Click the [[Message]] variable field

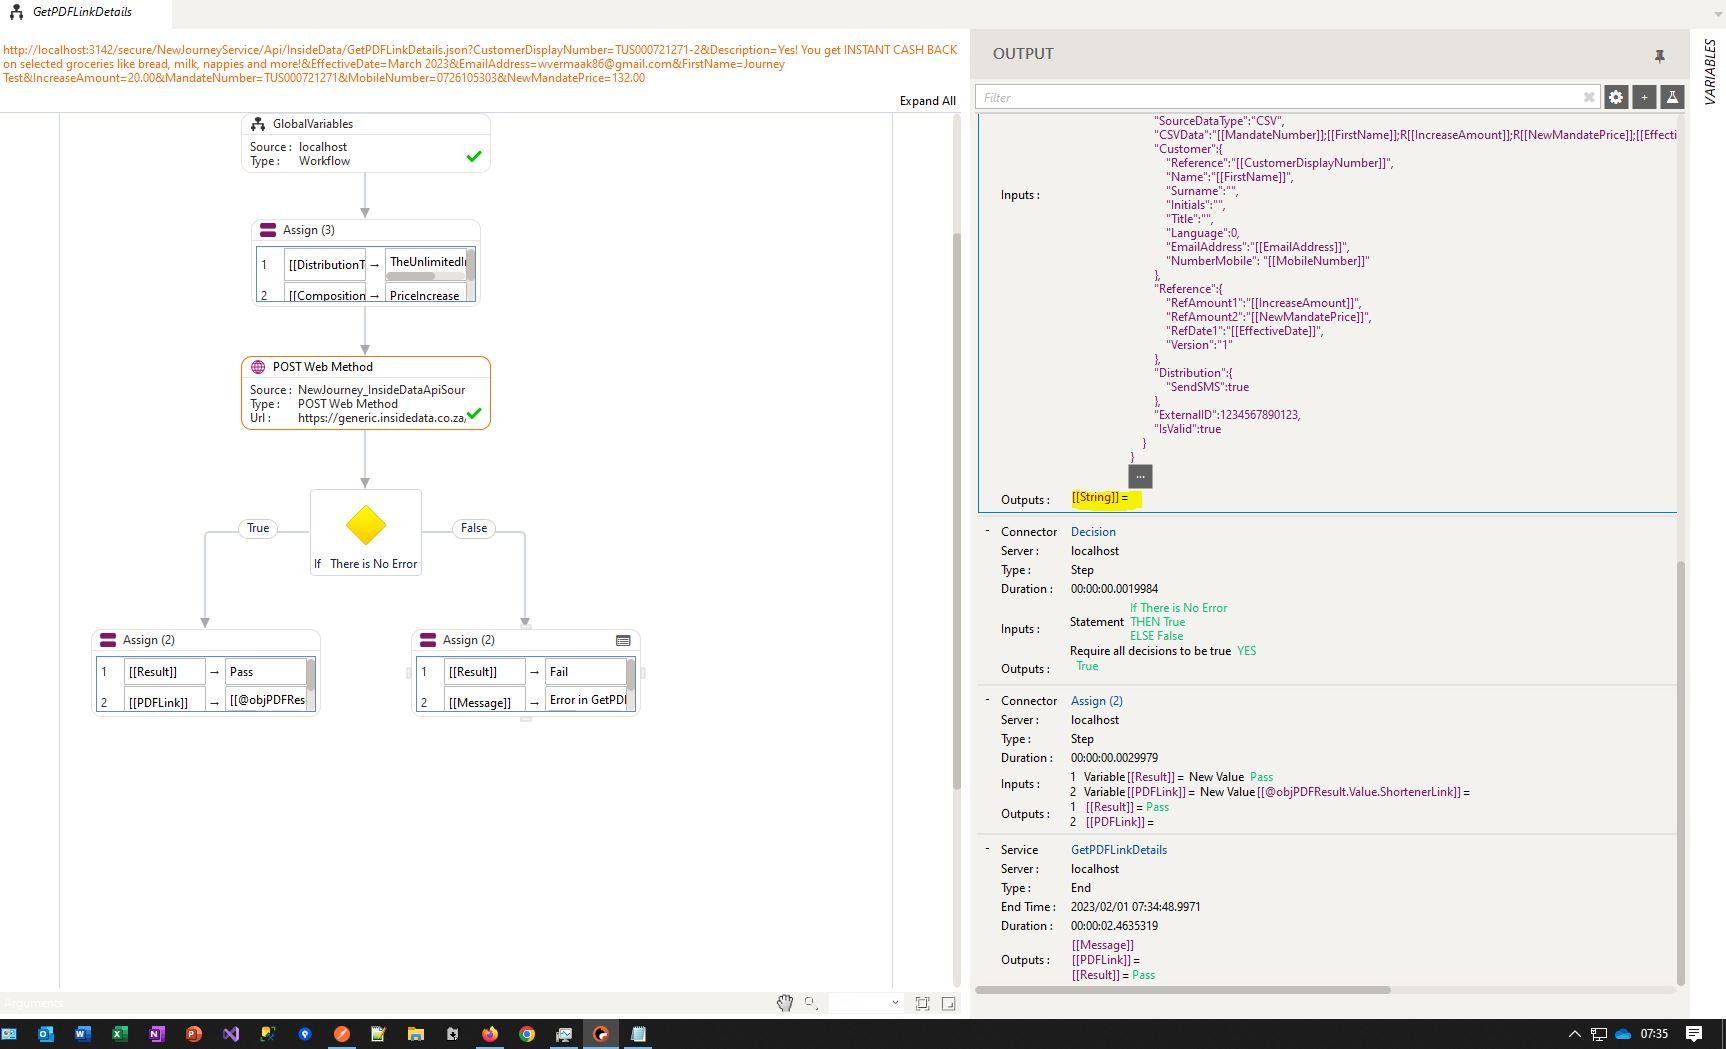click(x=484, y=701)
